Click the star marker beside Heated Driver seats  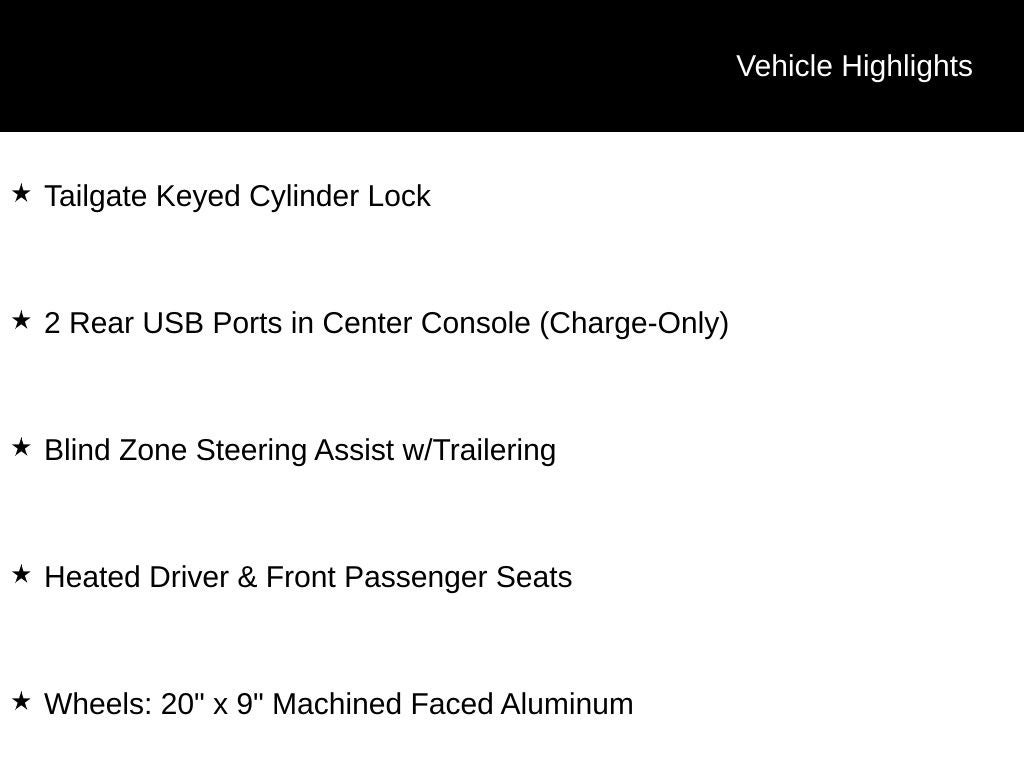click(21, 574)
